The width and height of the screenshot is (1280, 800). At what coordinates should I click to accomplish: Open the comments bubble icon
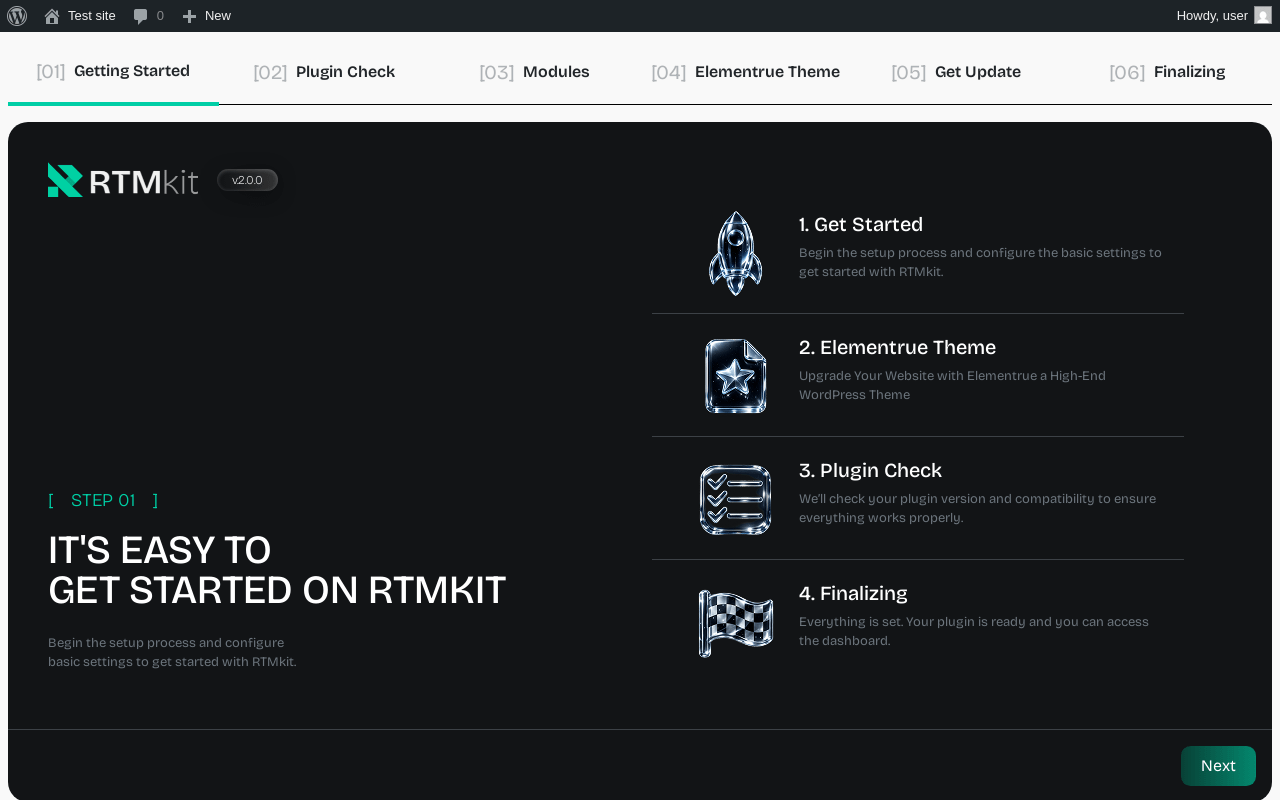click(140, 16)
